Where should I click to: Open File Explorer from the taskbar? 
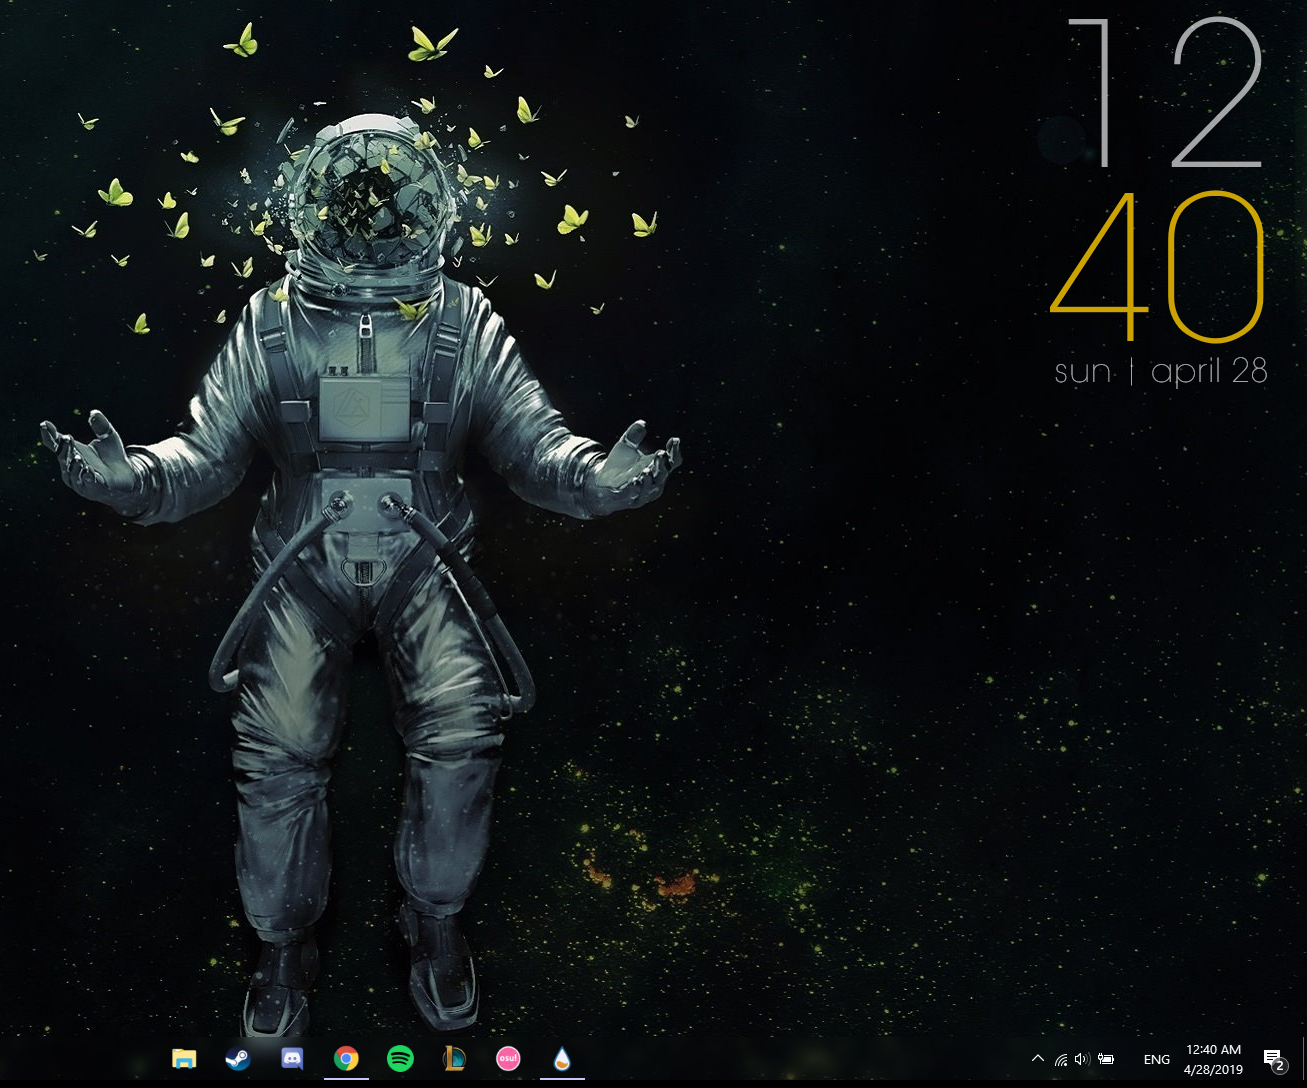184,1058
